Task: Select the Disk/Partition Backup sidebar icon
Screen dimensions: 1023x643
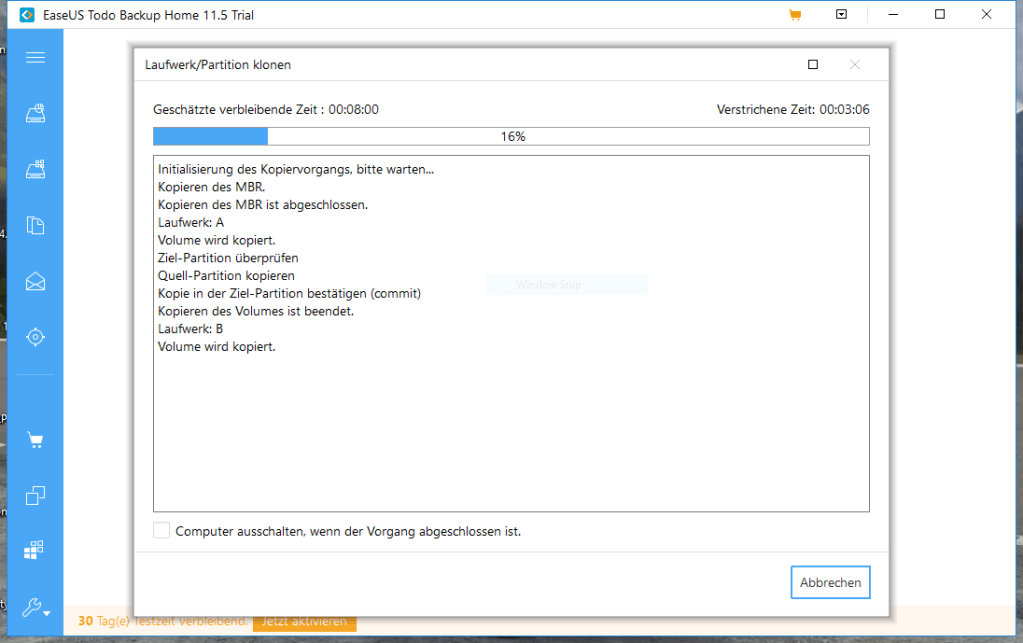Action: click(35, 114)
